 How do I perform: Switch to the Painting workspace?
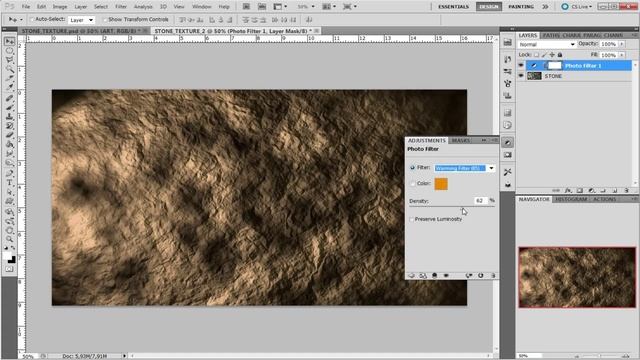521,7
